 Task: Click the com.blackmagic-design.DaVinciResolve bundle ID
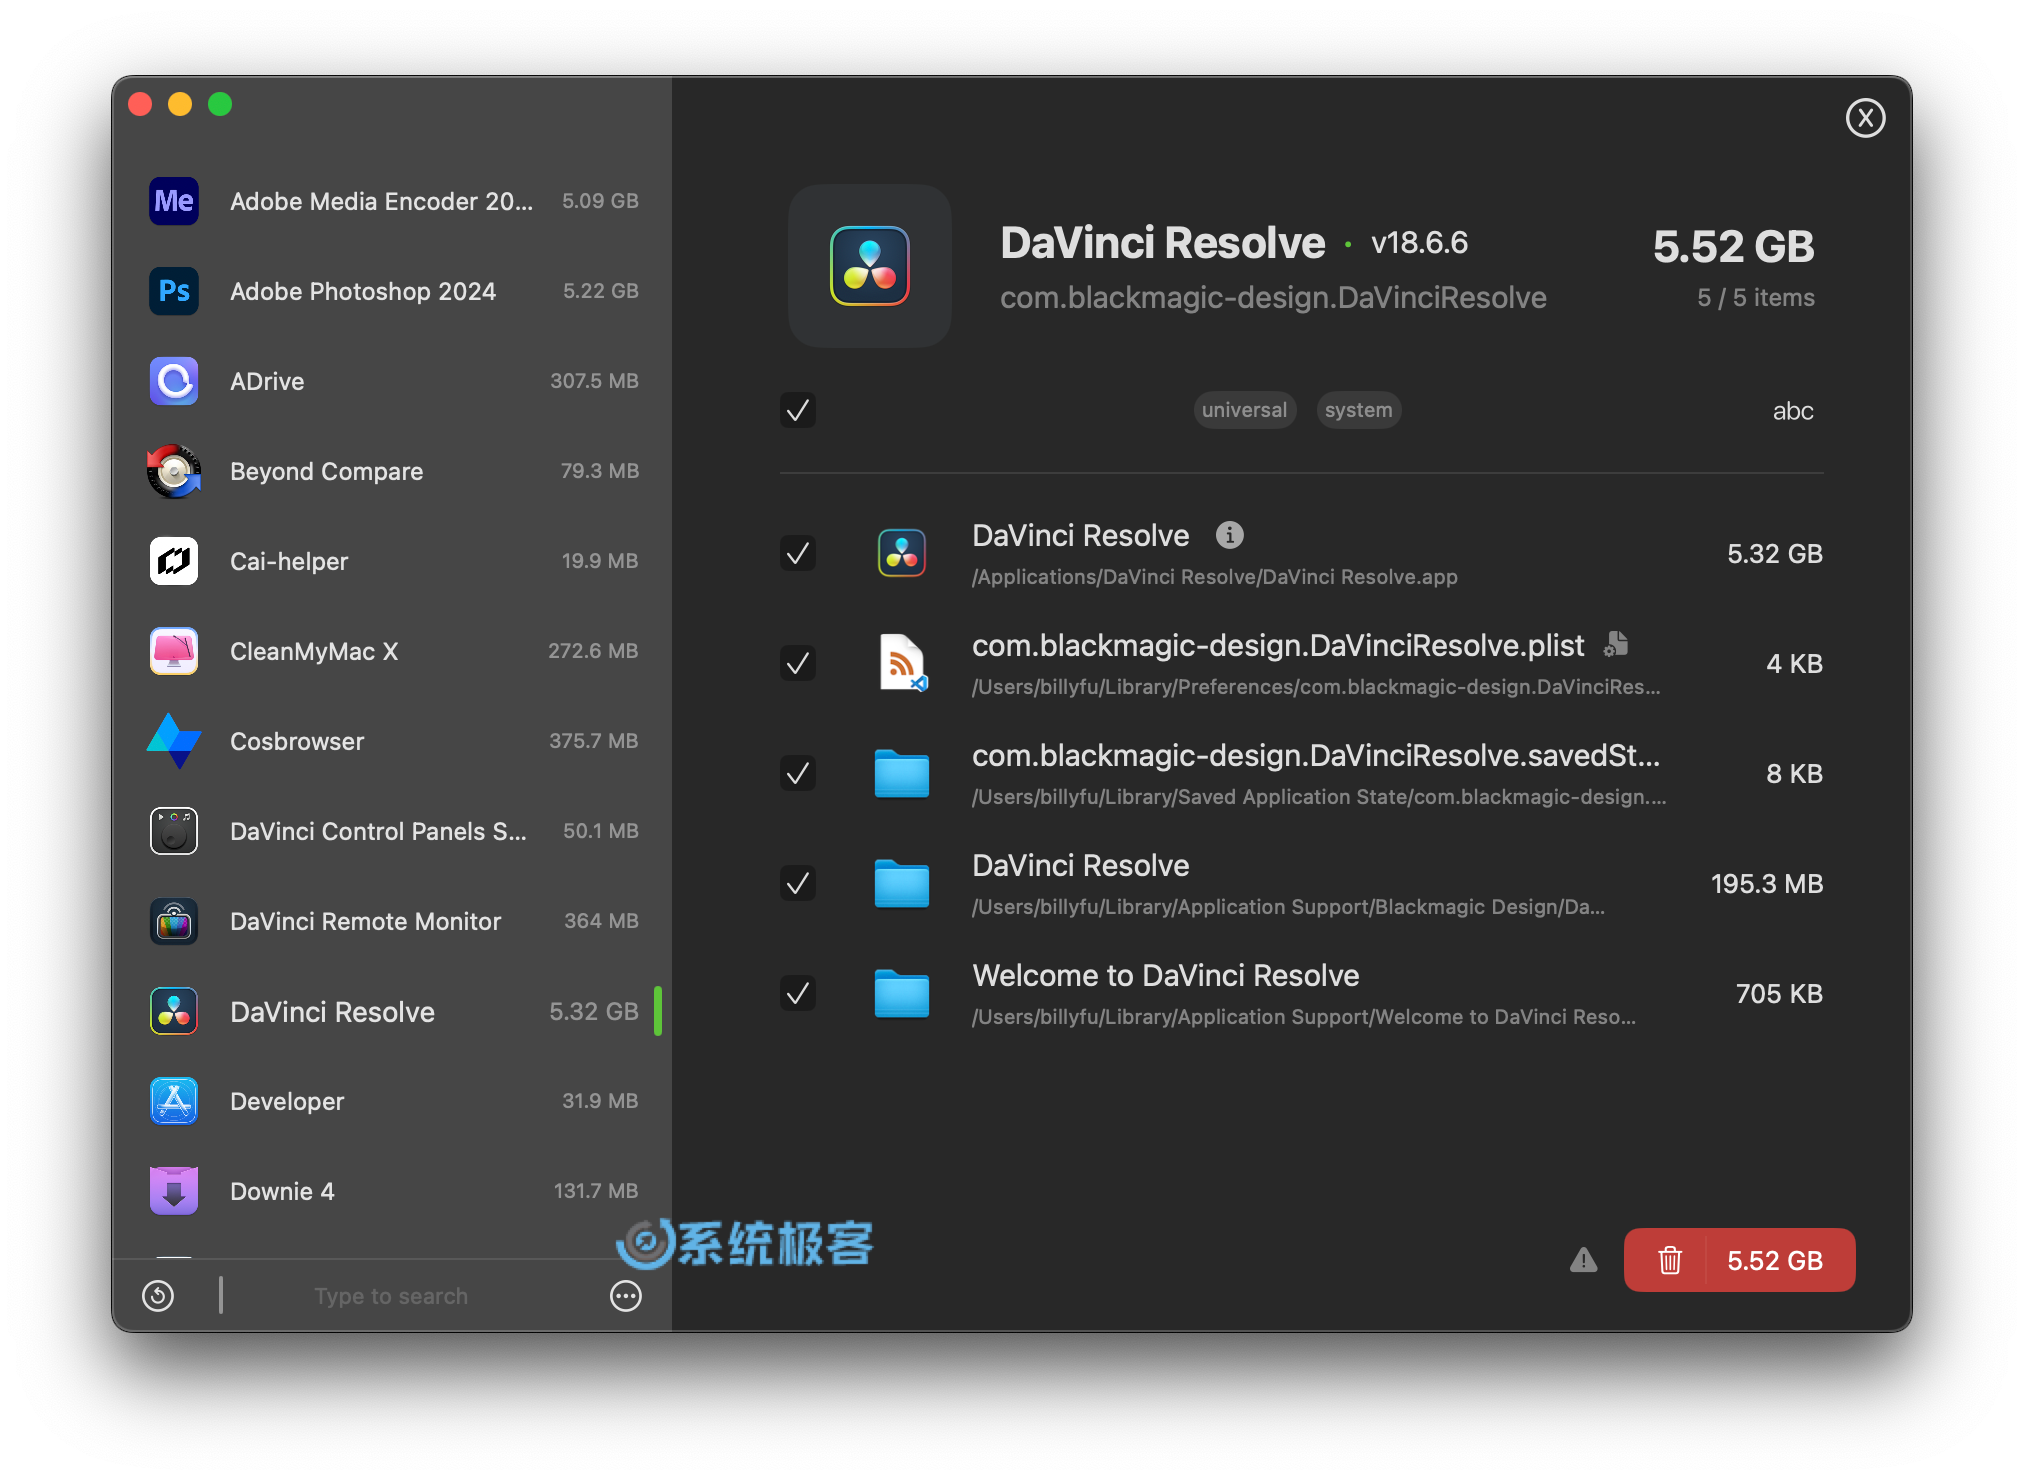coord(1273,298)
